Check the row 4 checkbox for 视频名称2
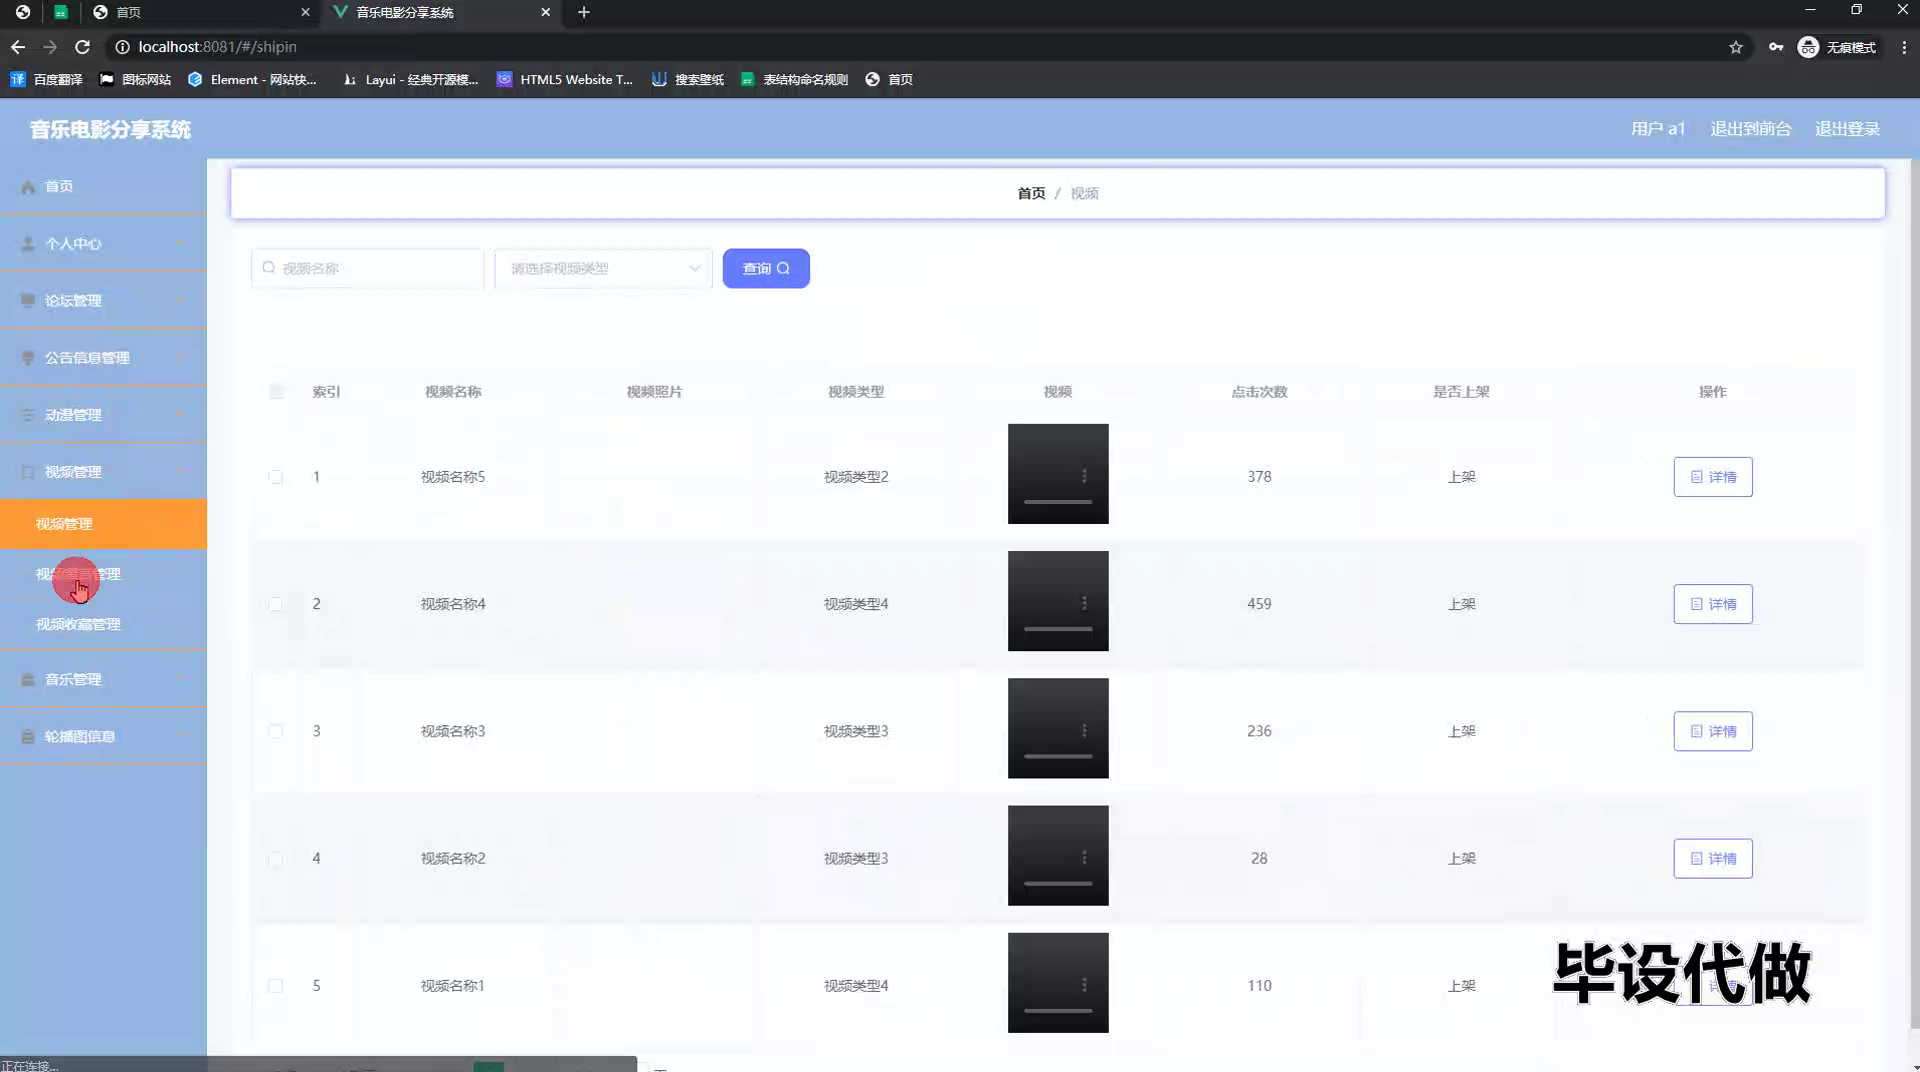The height and width of the screenshot is (1072, 1920). [275, 858]
